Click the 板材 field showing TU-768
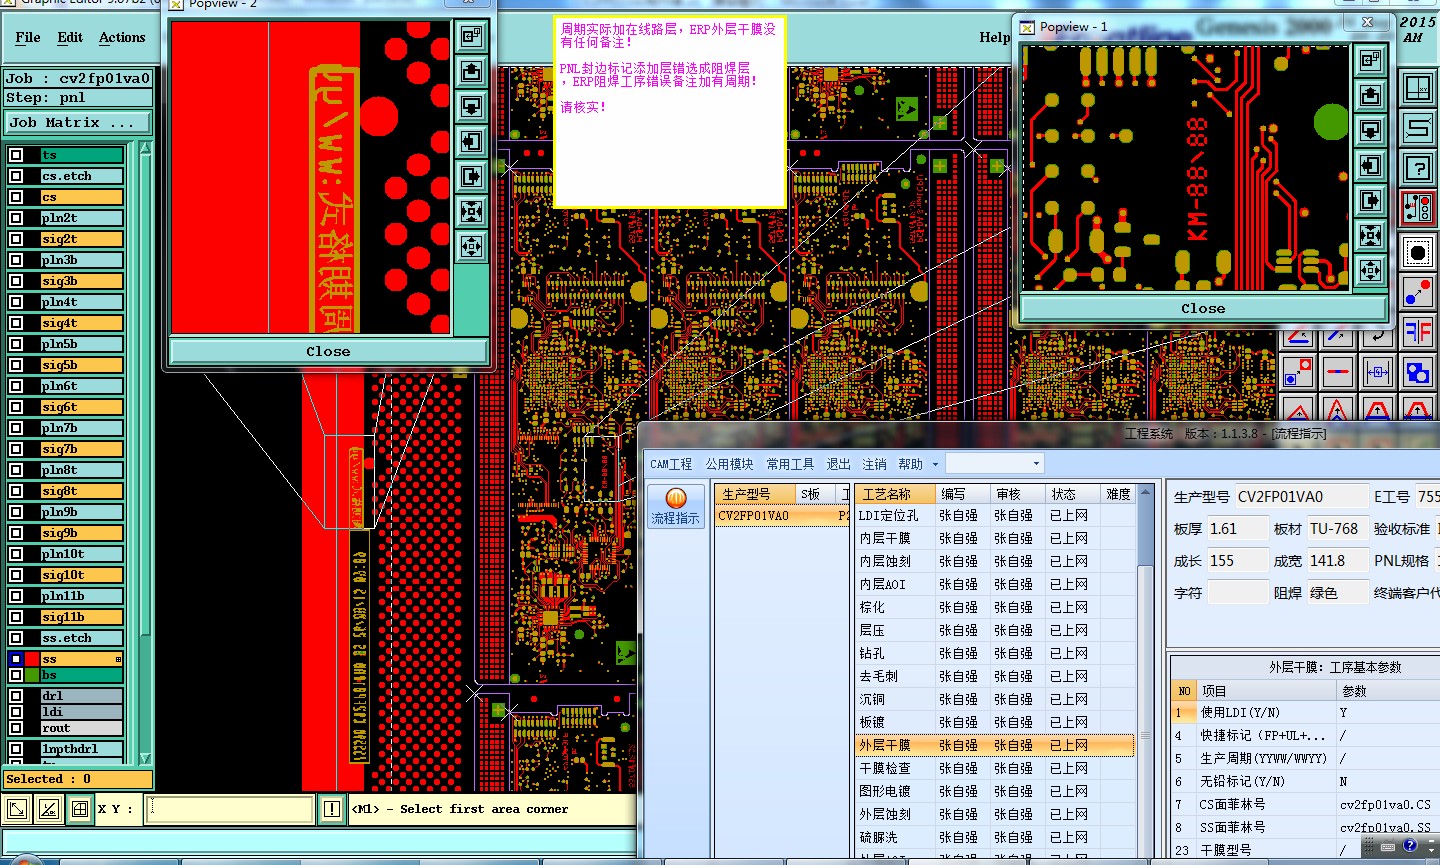Image resolution: width=1440 pixels, height=865 pixels. pyautogui.click(x=1337, y=528)
